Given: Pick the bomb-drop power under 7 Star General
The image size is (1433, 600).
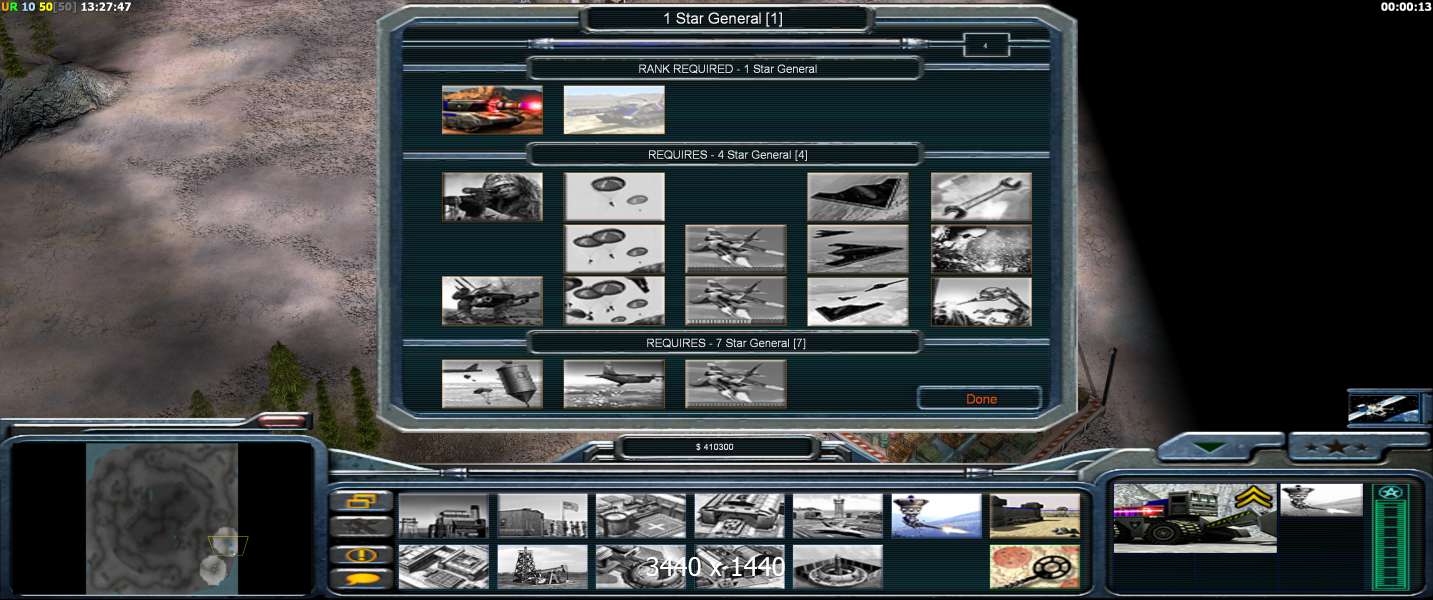Looking at the screenshot, I should pyautogui.click(x=492, y=384).
